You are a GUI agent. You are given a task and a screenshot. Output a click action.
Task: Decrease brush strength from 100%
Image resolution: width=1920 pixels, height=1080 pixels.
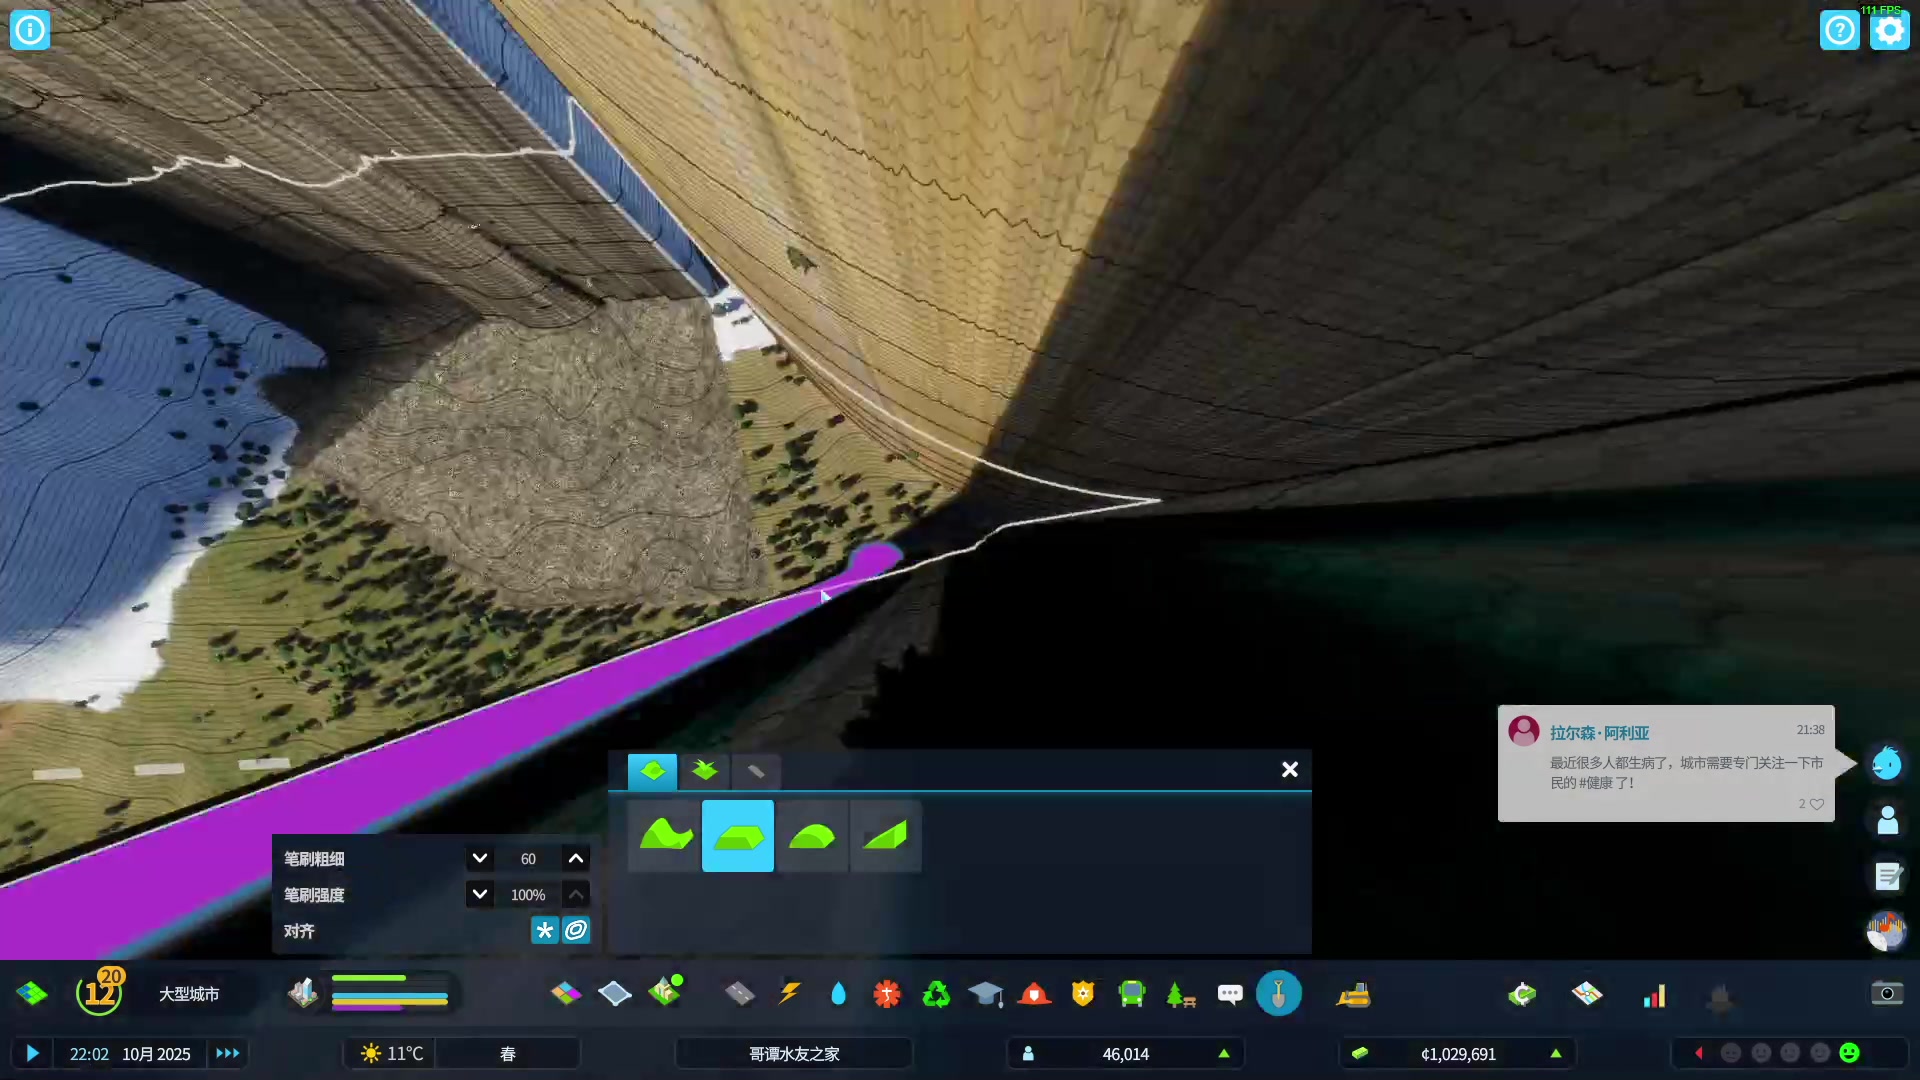tap(480, 894)
